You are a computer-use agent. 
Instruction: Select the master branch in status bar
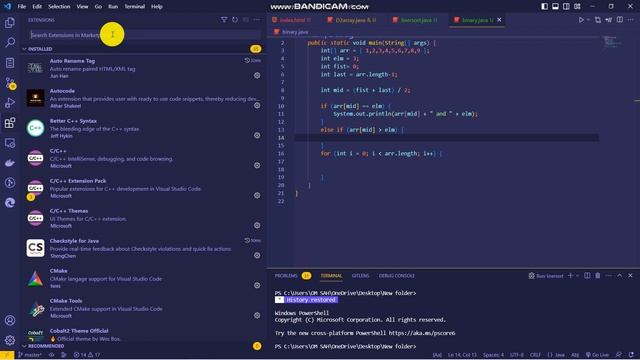[29, 355]
